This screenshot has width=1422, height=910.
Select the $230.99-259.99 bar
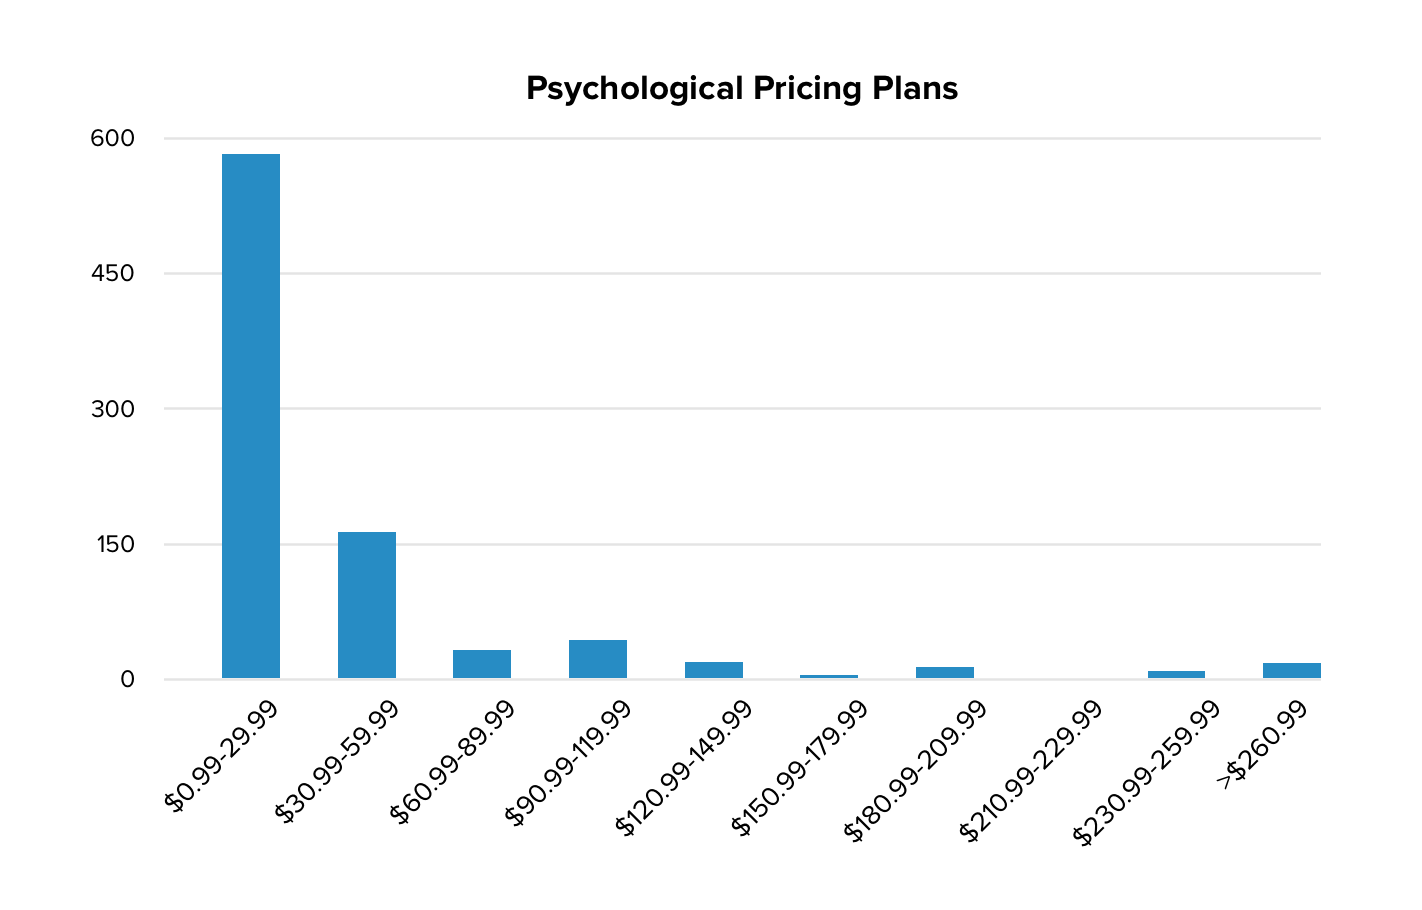(1176, 674)
